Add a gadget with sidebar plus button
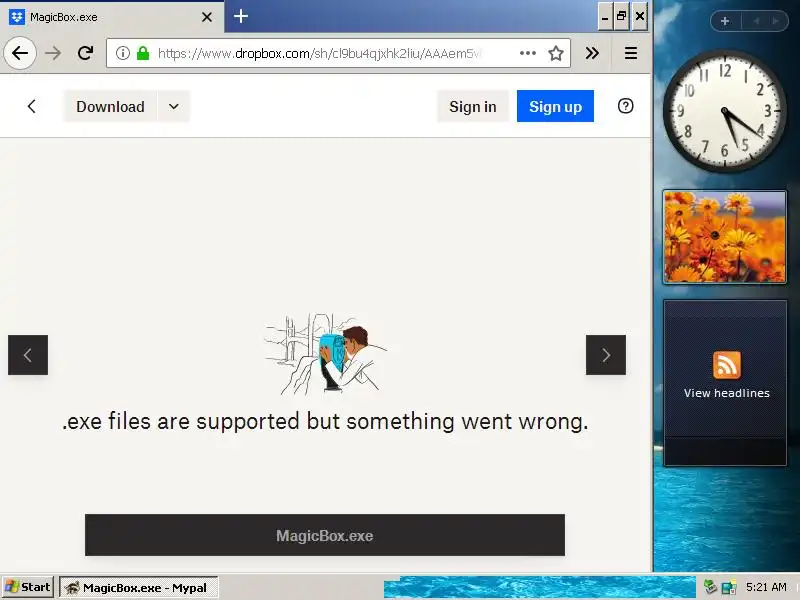Image resolution: width=800 pixels, height=600 pixels. pos(725,21)
